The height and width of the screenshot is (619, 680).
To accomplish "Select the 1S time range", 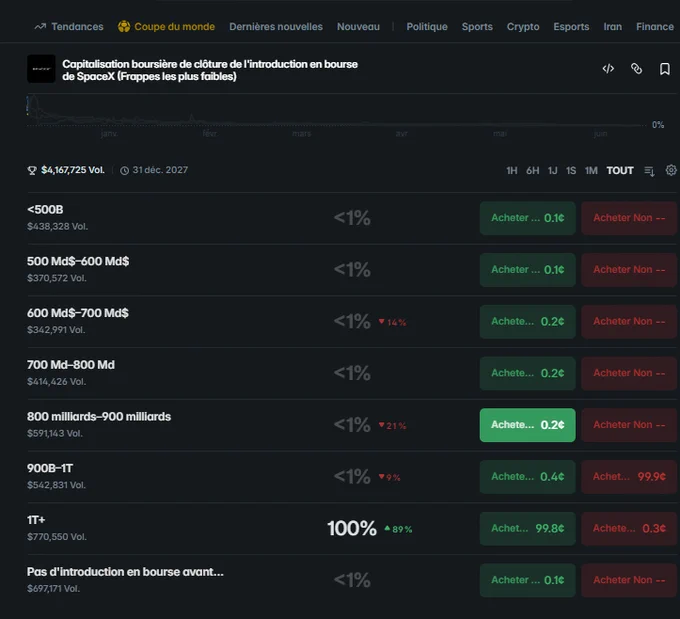I will point(571,170).
